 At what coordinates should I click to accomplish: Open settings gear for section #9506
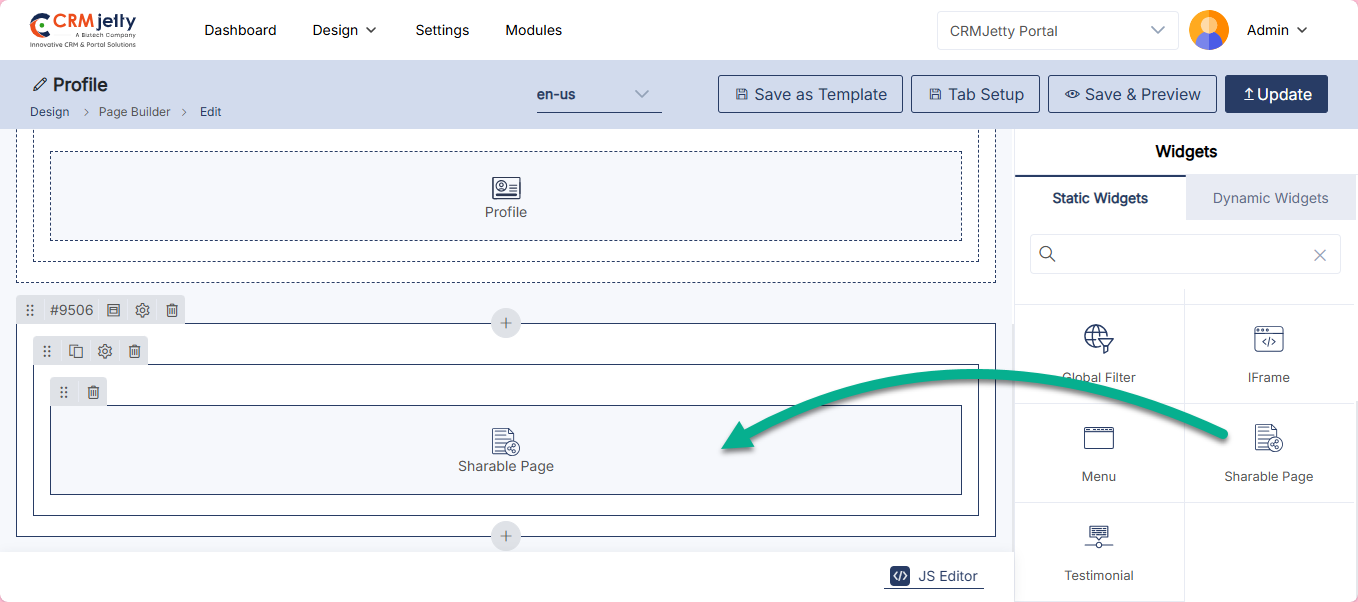coord(143,311)
